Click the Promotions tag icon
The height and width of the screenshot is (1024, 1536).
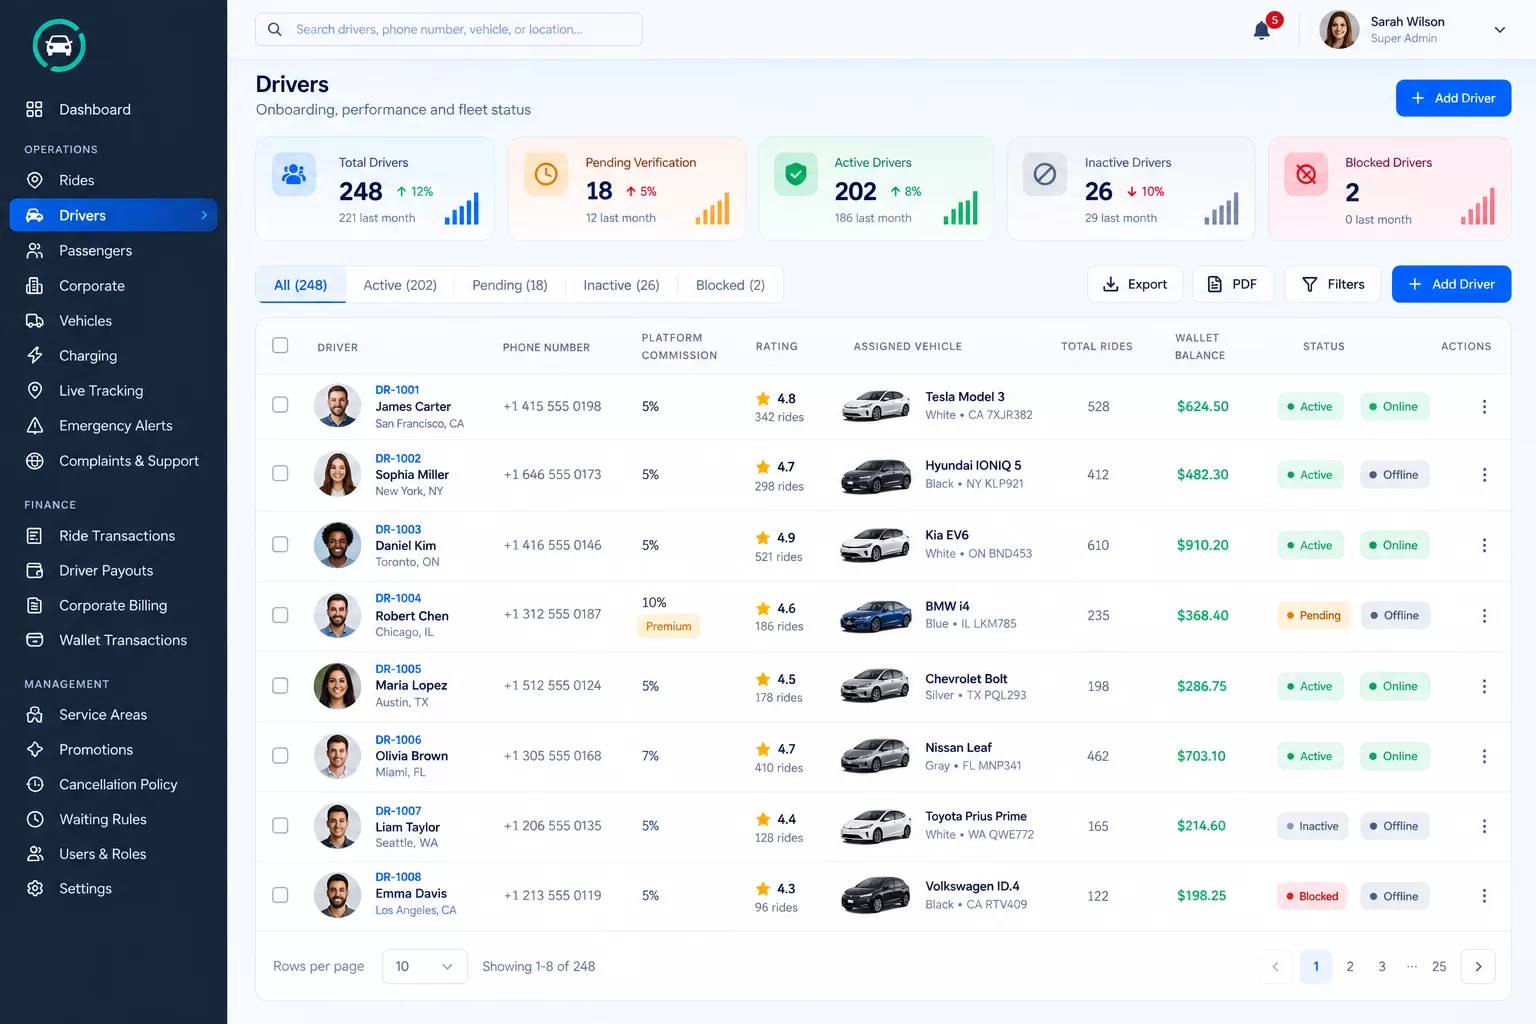pos(35,749)
